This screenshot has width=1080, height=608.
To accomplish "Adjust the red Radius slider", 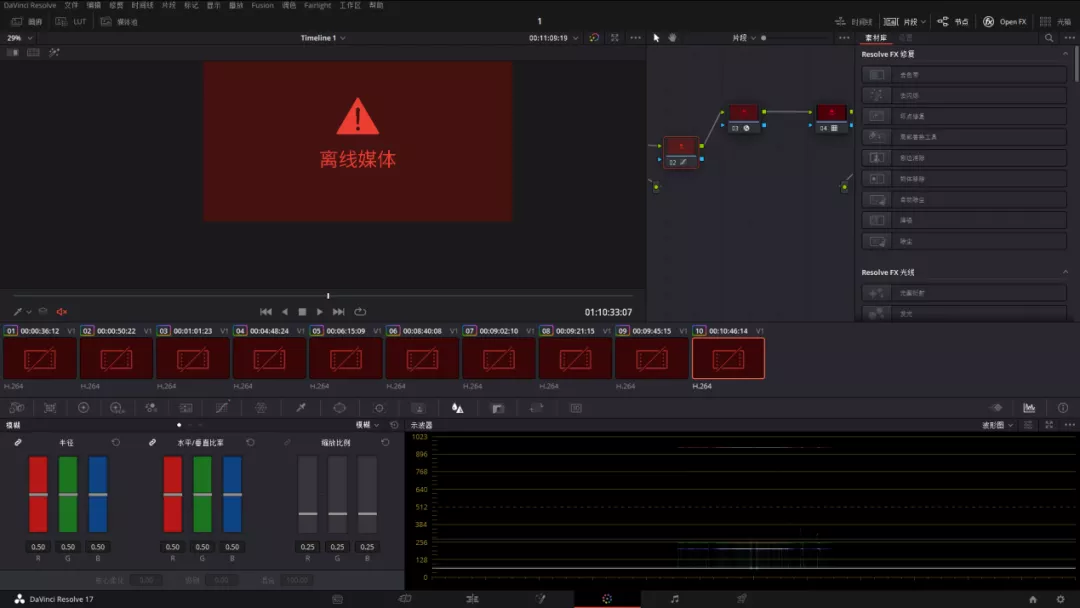I will (38, 494).
